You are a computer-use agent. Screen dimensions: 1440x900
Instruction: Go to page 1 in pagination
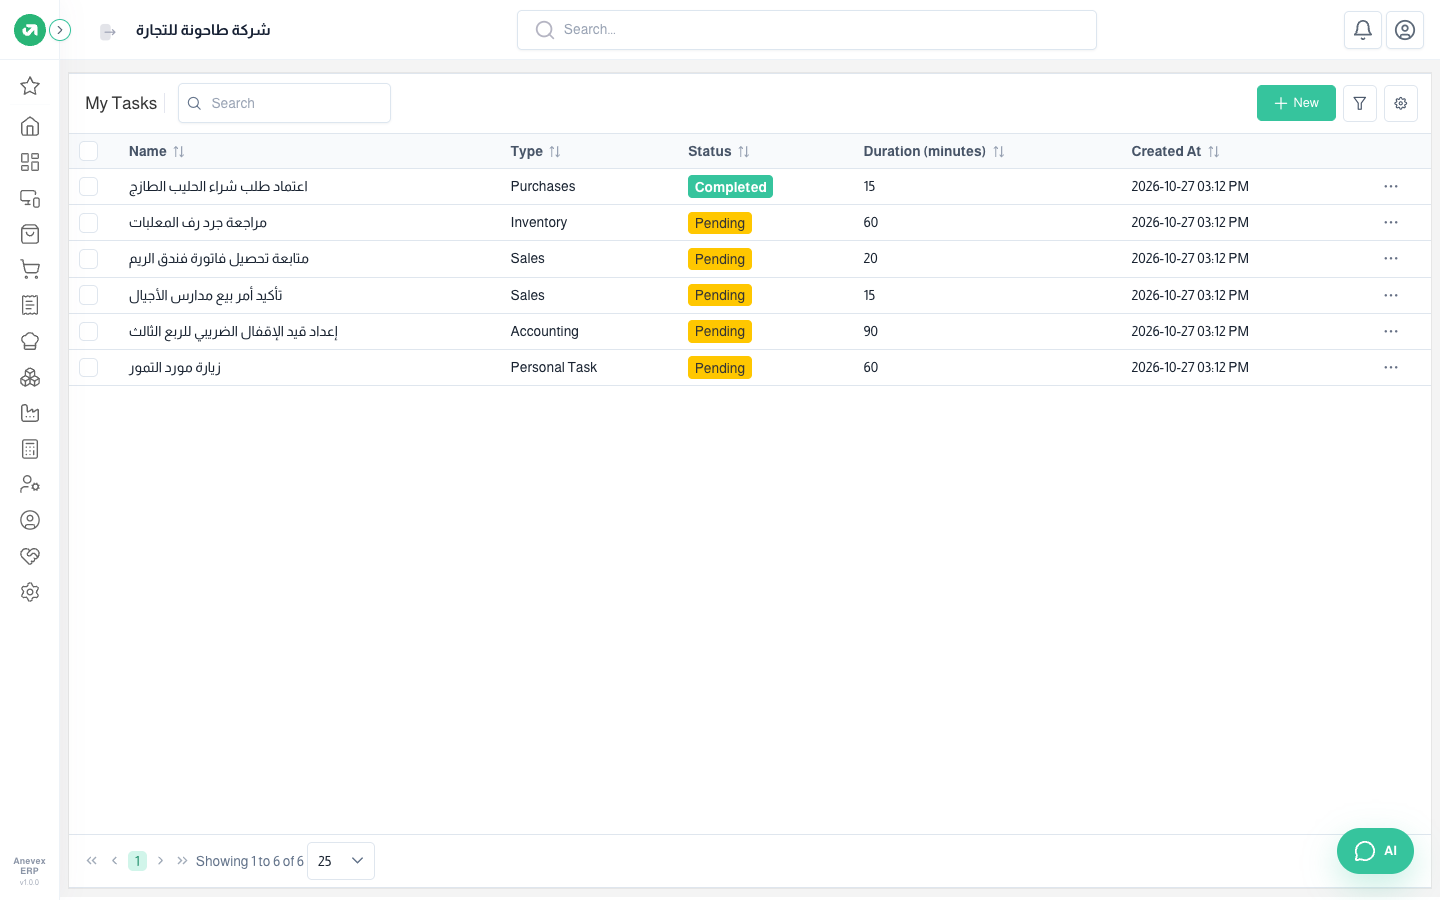coord(137,861)
